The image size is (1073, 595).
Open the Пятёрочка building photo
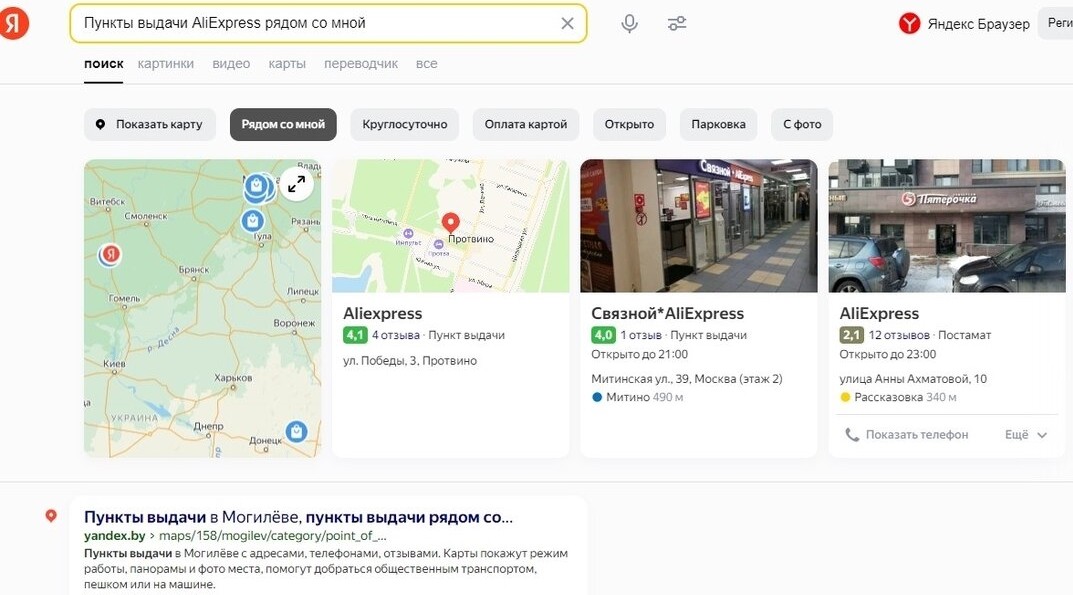947,226
